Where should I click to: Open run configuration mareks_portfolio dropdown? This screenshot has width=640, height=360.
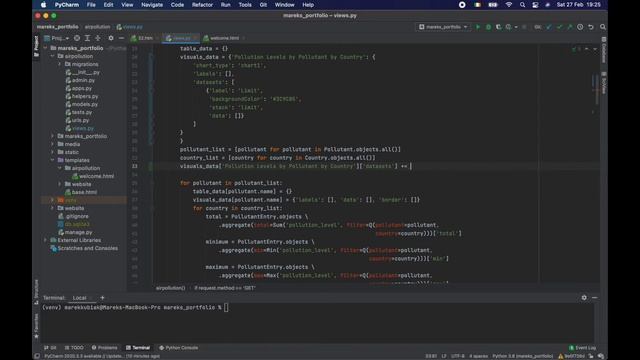tap(443, 27)
